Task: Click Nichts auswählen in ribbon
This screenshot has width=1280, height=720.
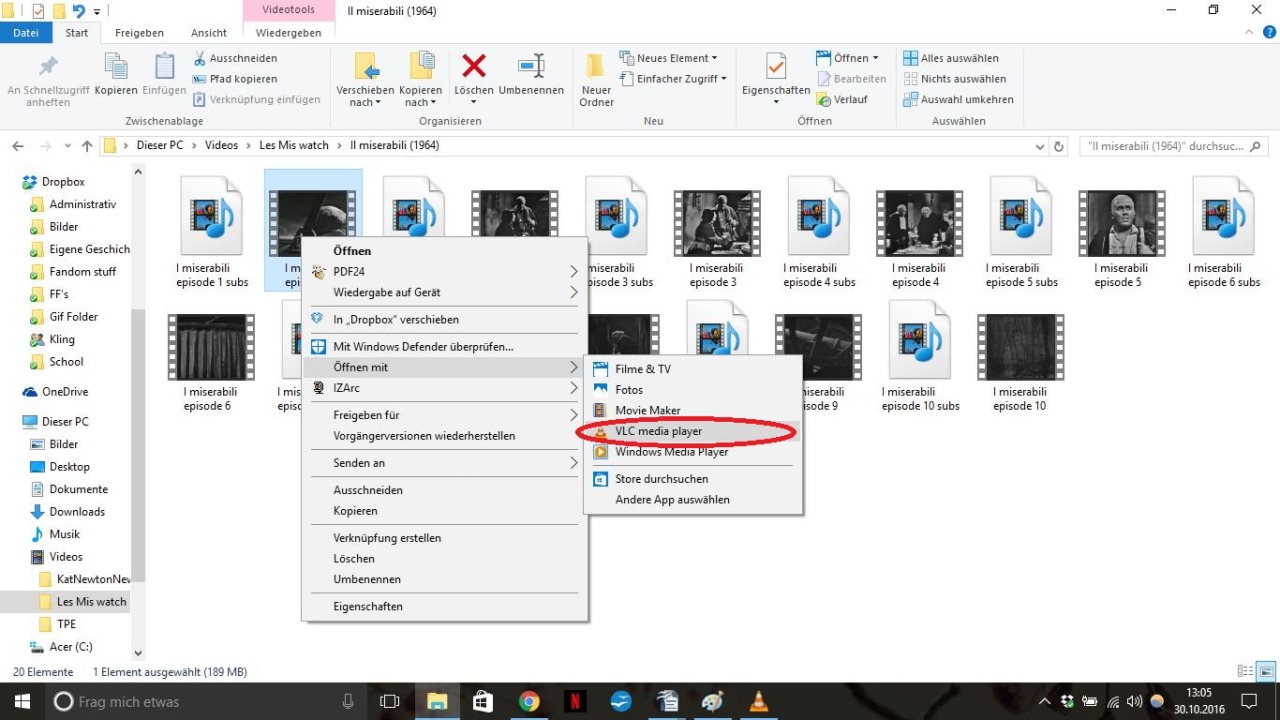Action: [954, 79]
